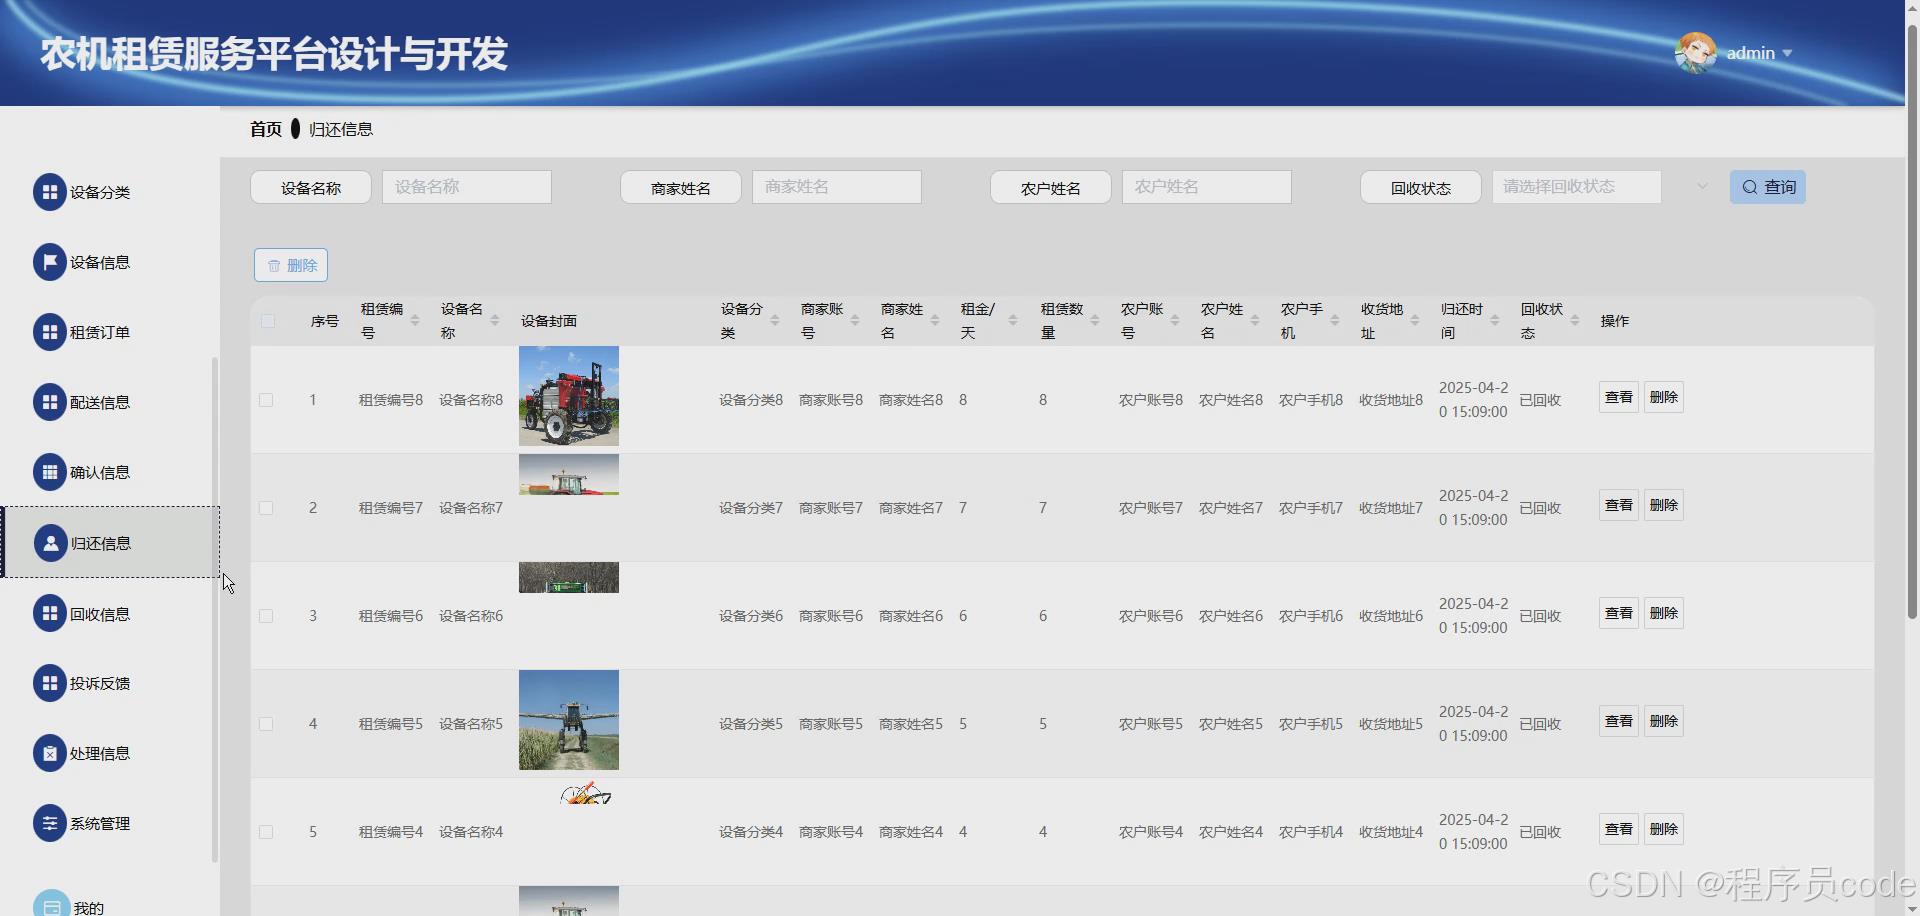Sort by 商家账号 column arrows

pyautogui.click(x=855, y=321)
